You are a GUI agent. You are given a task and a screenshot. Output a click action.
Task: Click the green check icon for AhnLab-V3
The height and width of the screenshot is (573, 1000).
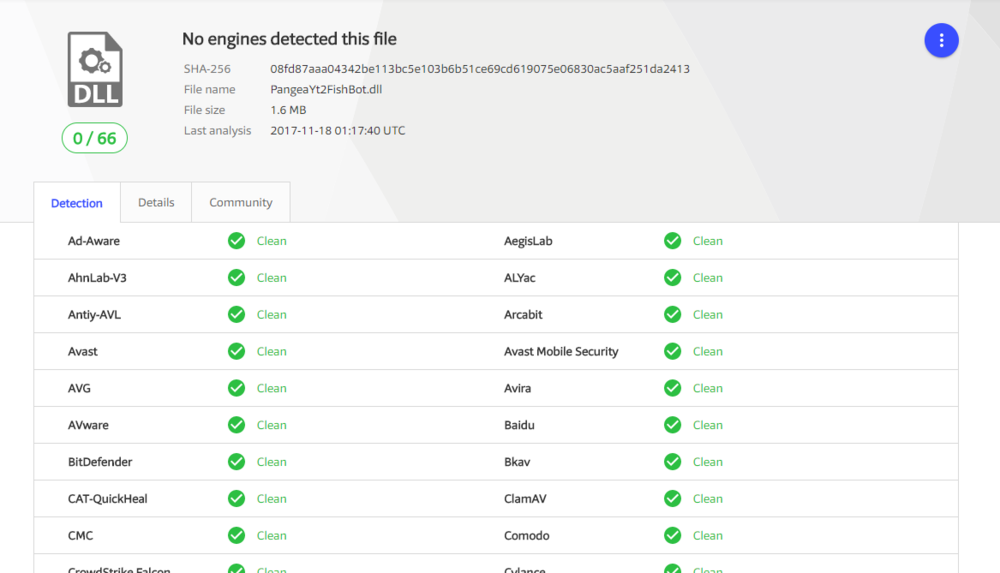pos(237,278)
